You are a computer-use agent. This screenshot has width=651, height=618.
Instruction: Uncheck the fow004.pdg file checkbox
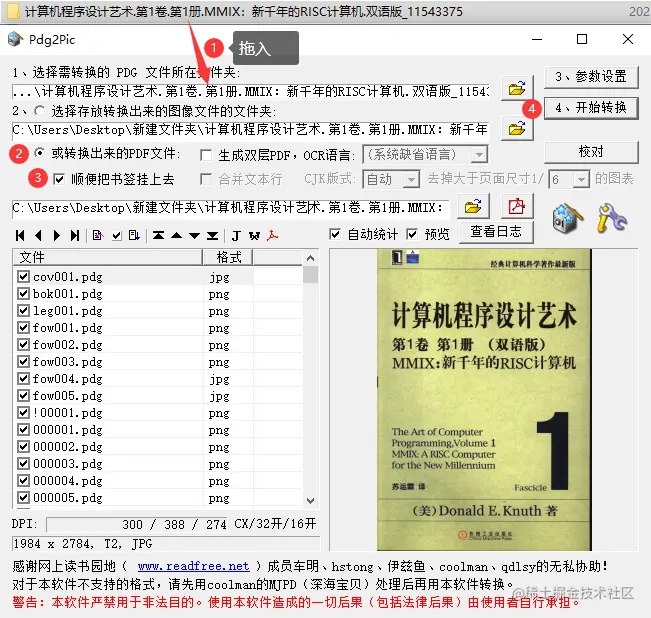[x=23, y=379]
